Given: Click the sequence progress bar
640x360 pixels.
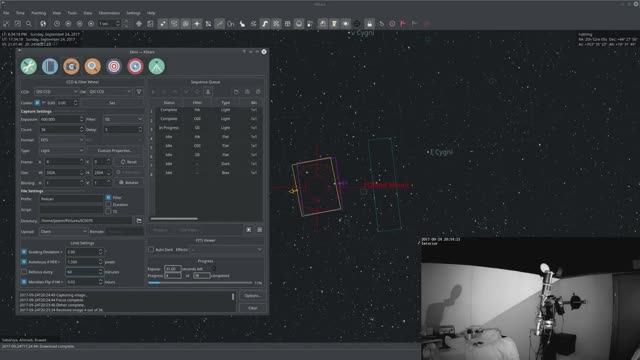Looking at the screenshot, I should [x=200, y=282].
